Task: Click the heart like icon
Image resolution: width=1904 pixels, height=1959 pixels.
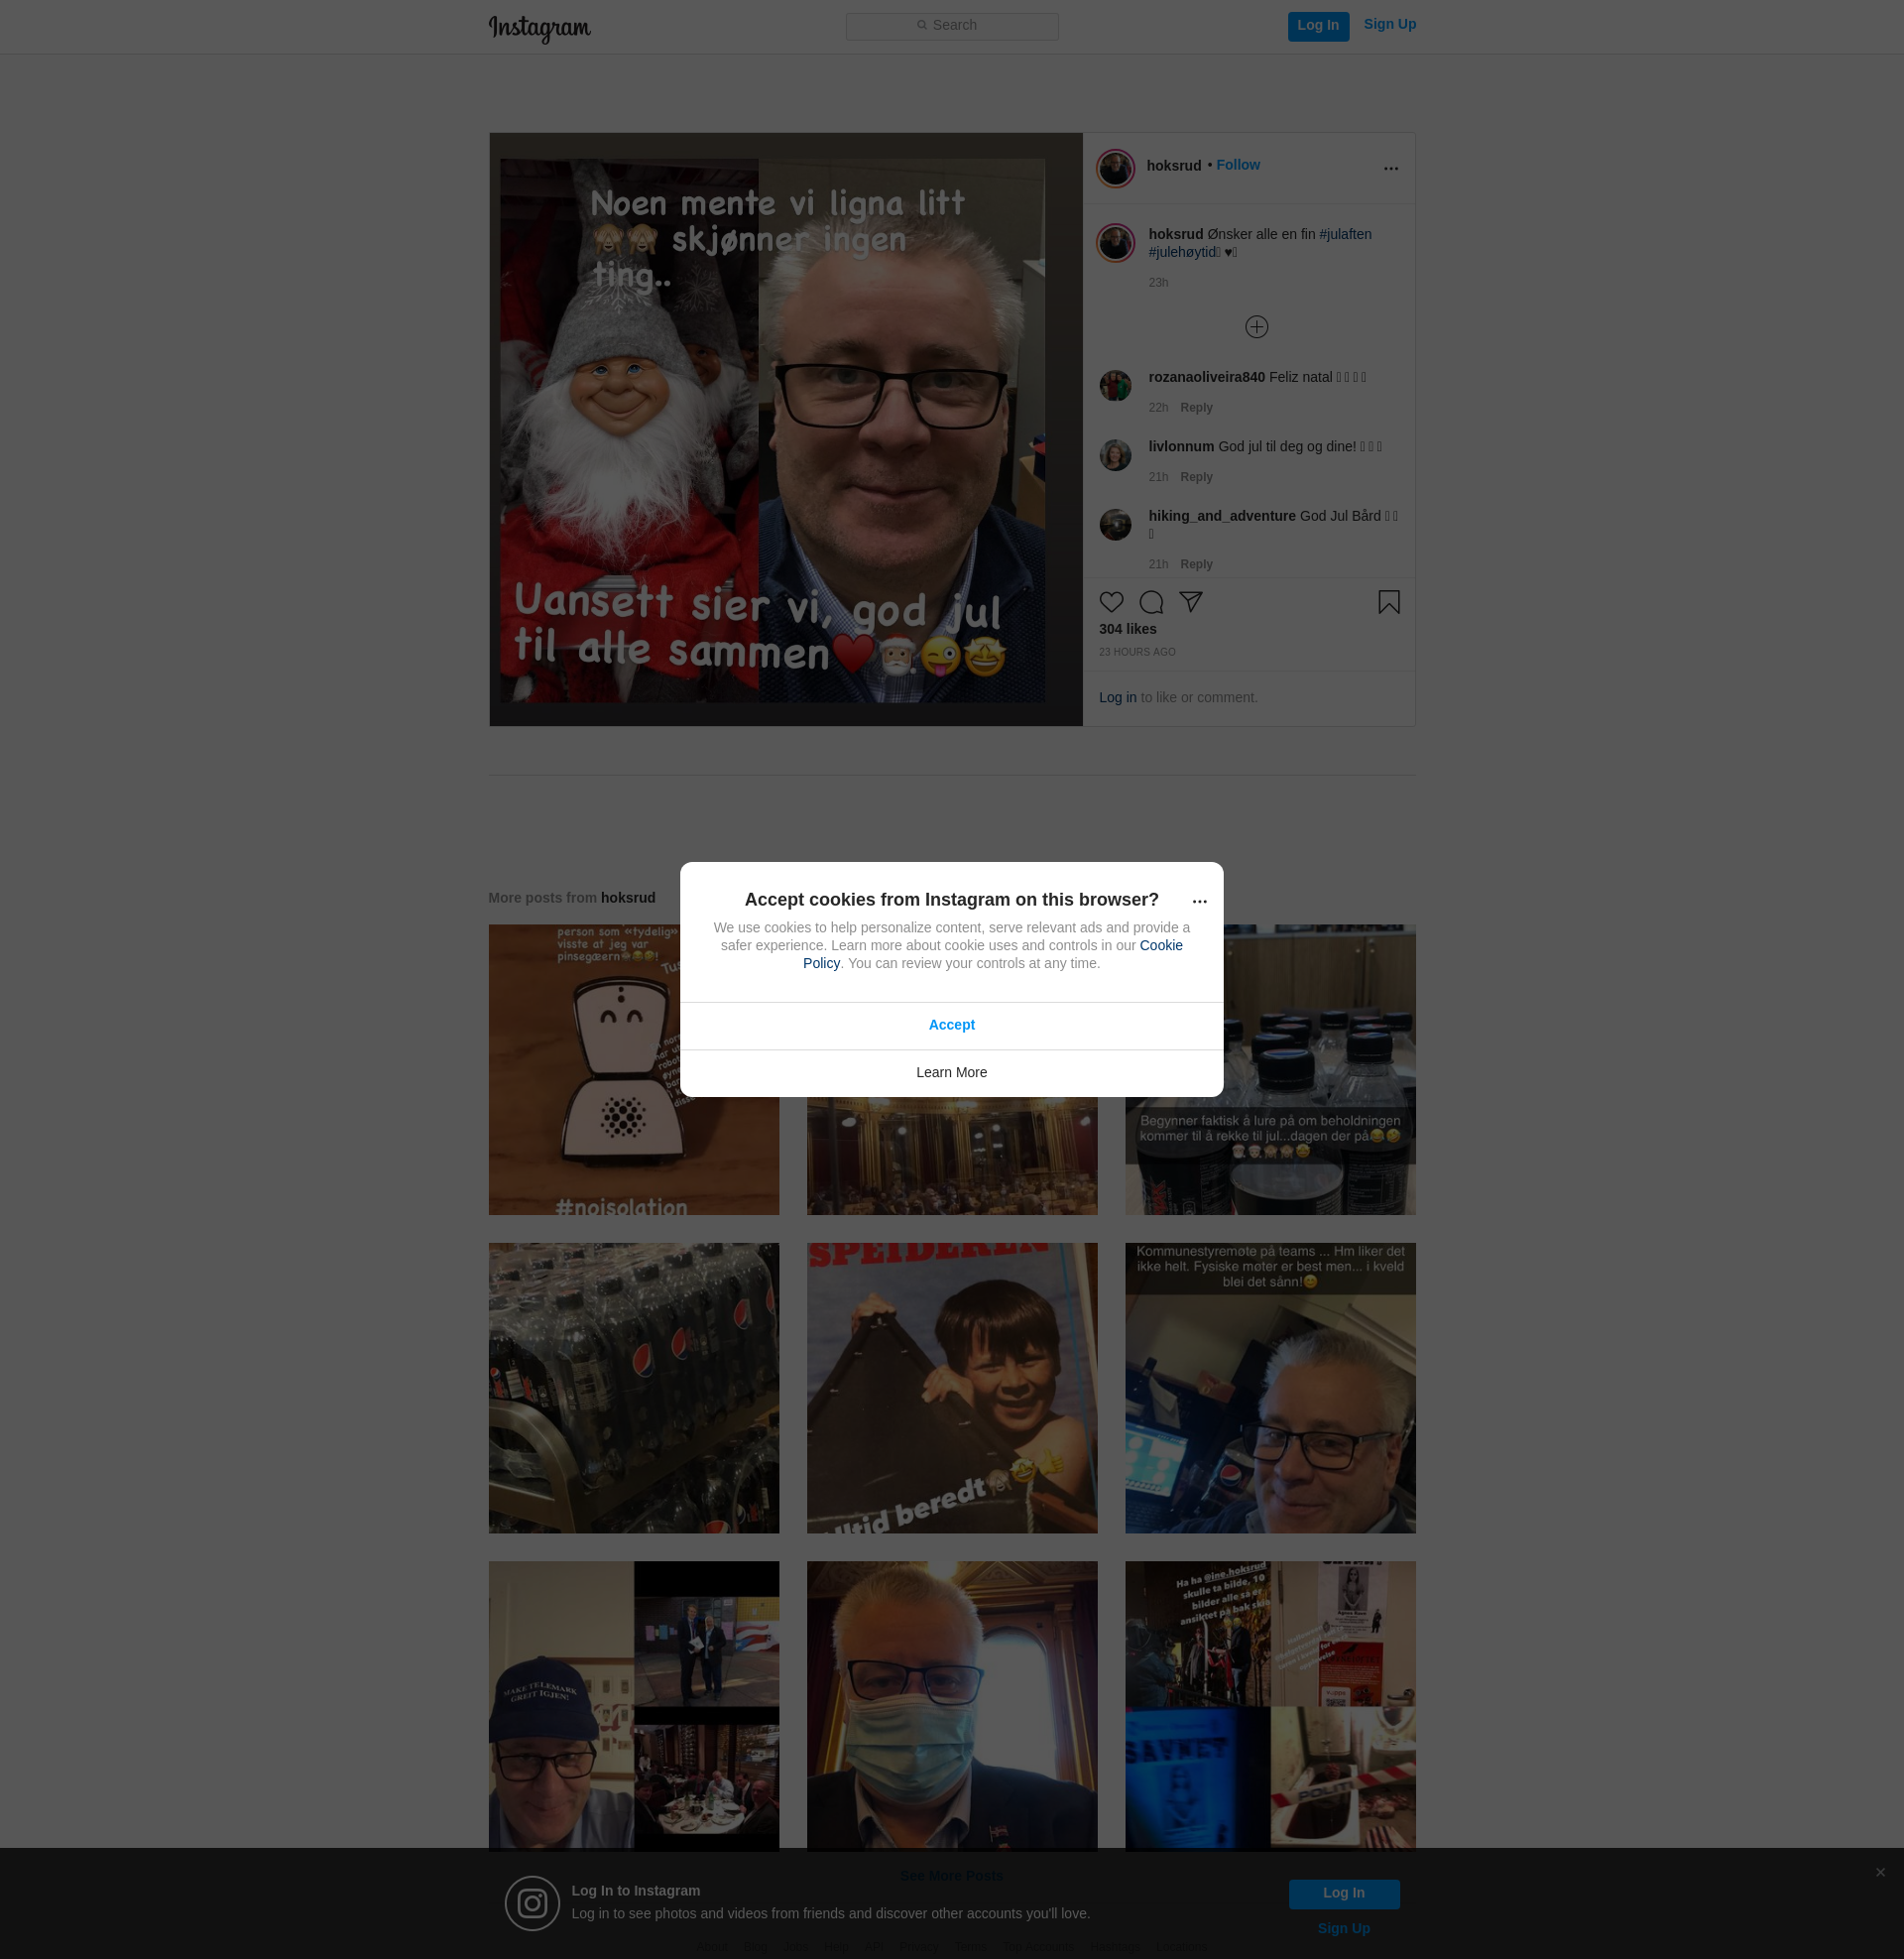Action: pyautogui.click(x=1111, y=602)
